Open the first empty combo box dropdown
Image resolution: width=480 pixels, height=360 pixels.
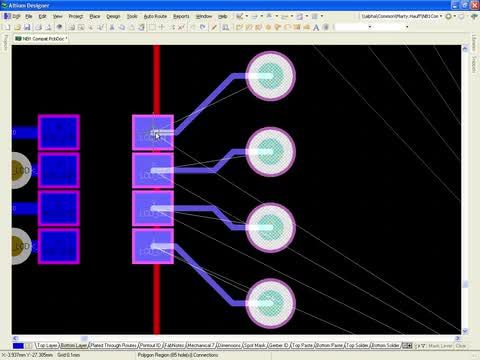click(x=370, y=27)
